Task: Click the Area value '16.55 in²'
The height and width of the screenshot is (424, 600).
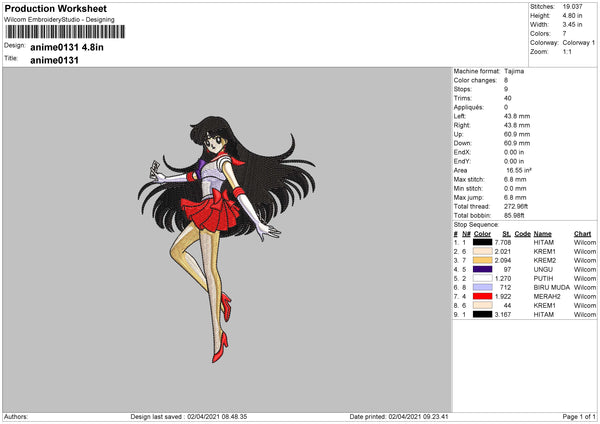Action: (x=519, y=170)
